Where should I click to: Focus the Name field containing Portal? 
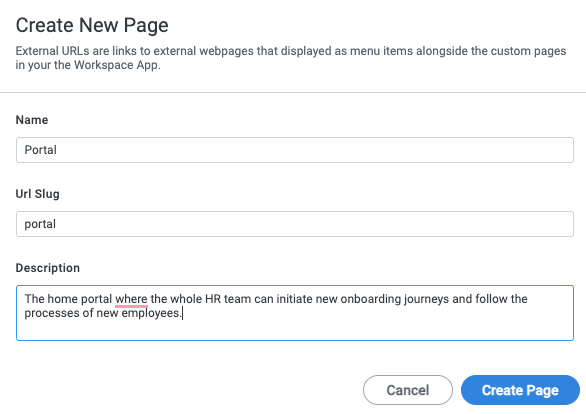[x=295, y=150]
